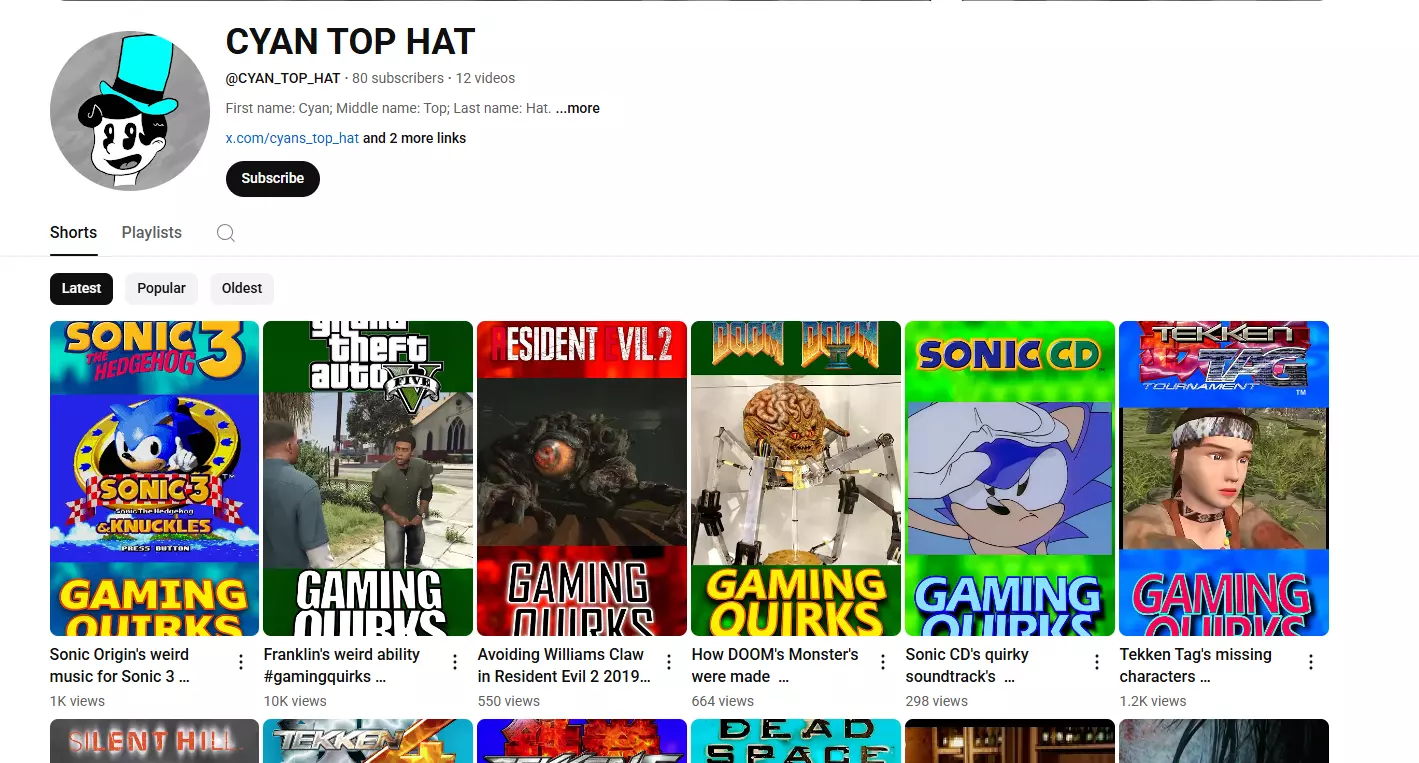Open options menu for Sonic CD's quirky soundtrack short
1419x763 pixels.
(x=1097, y=662)
